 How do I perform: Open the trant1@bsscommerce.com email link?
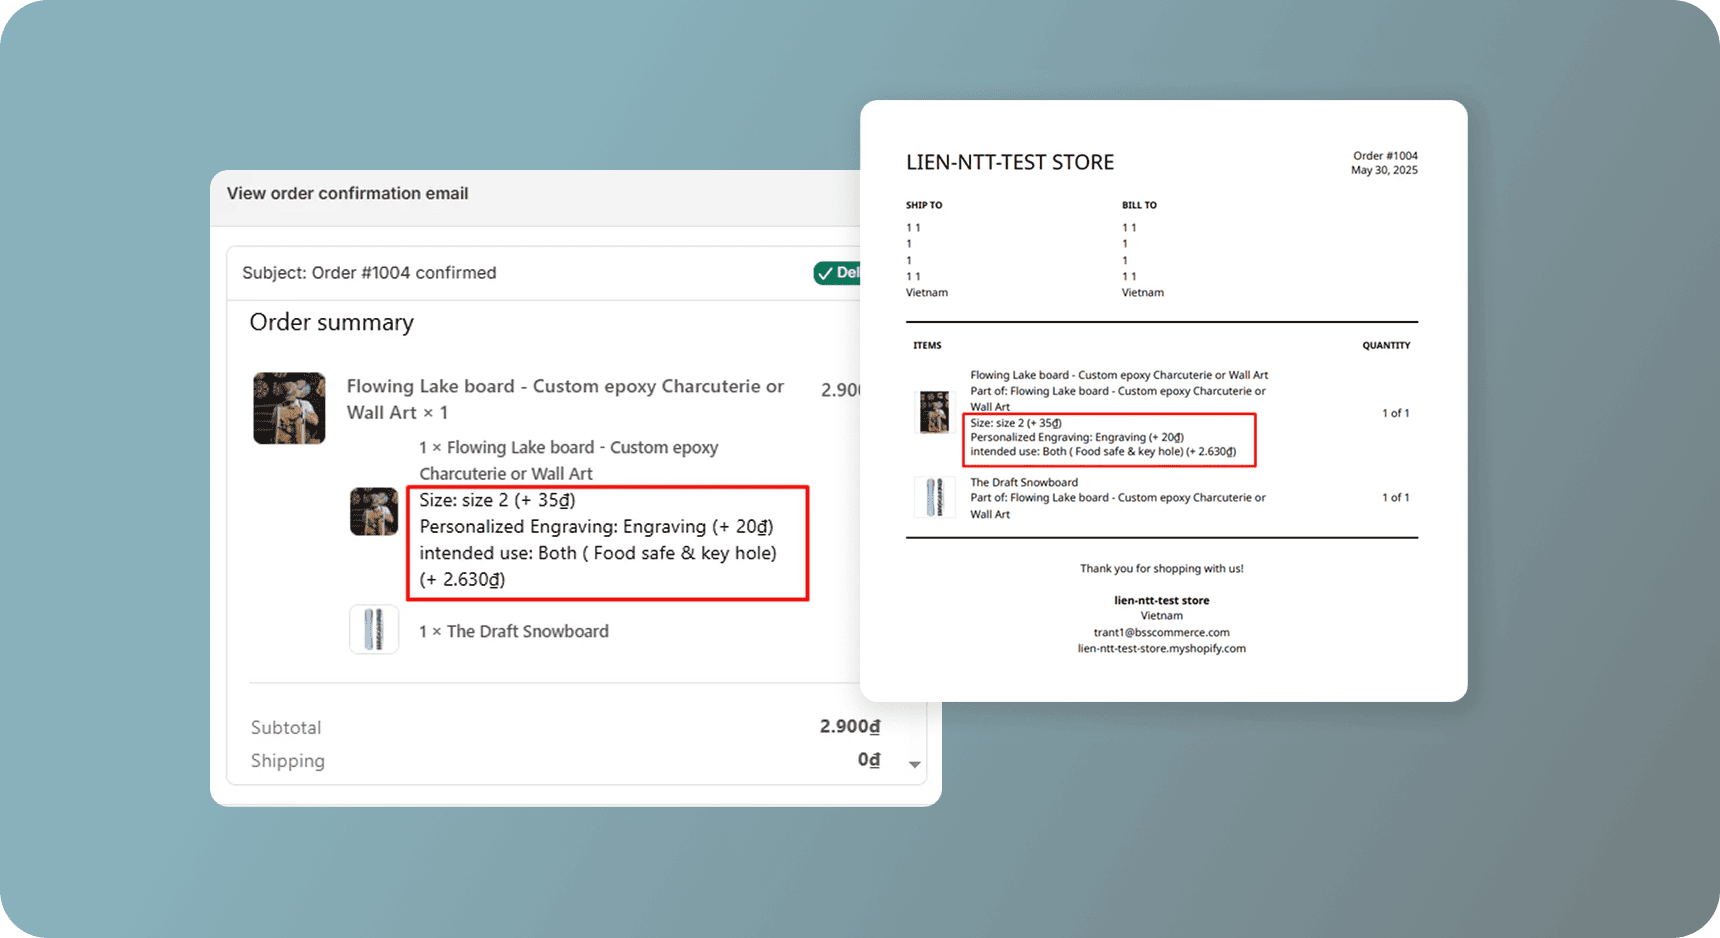point(1161,632)
